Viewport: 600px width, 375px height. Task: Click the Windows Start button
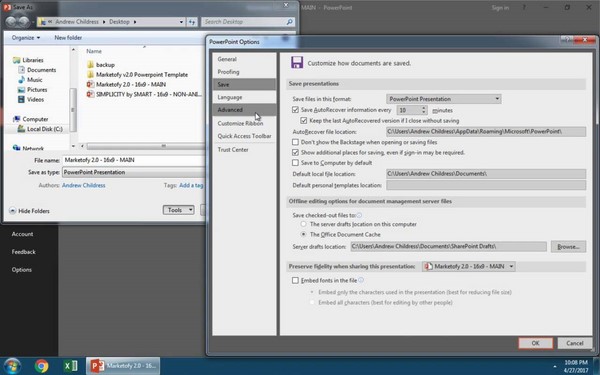[12, 366]
